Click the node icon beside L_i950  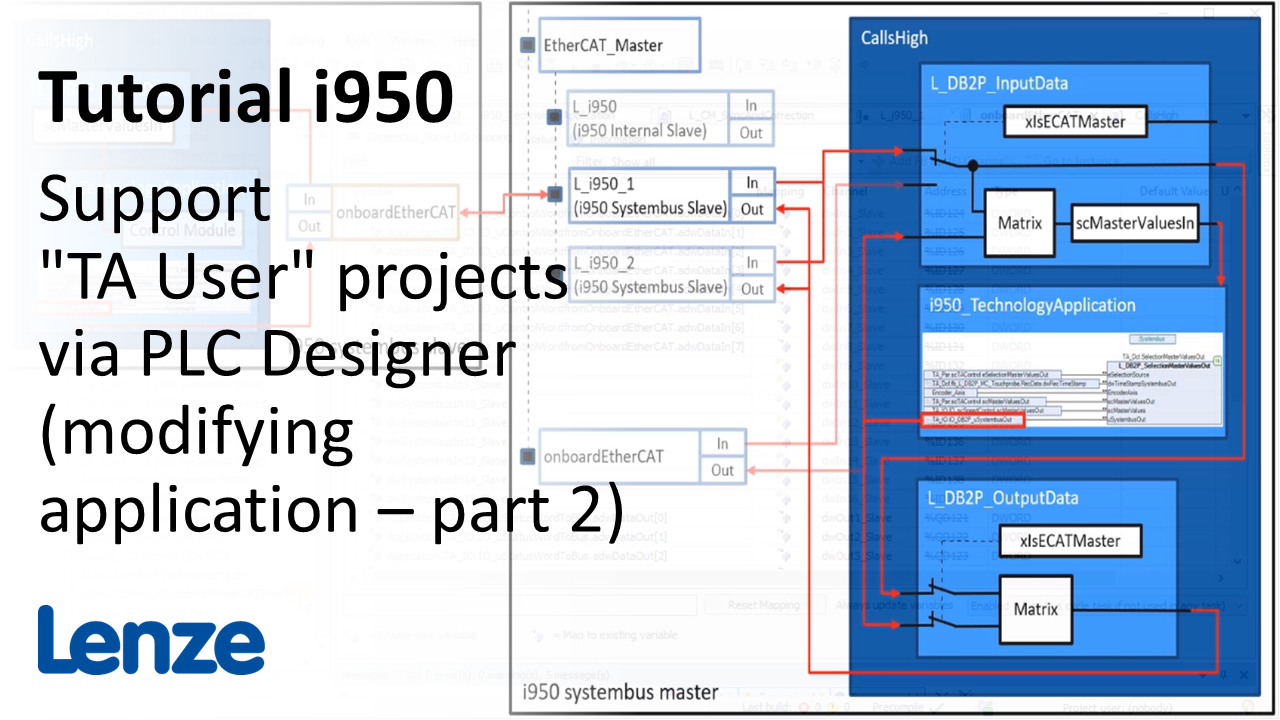tap(554, 117)
